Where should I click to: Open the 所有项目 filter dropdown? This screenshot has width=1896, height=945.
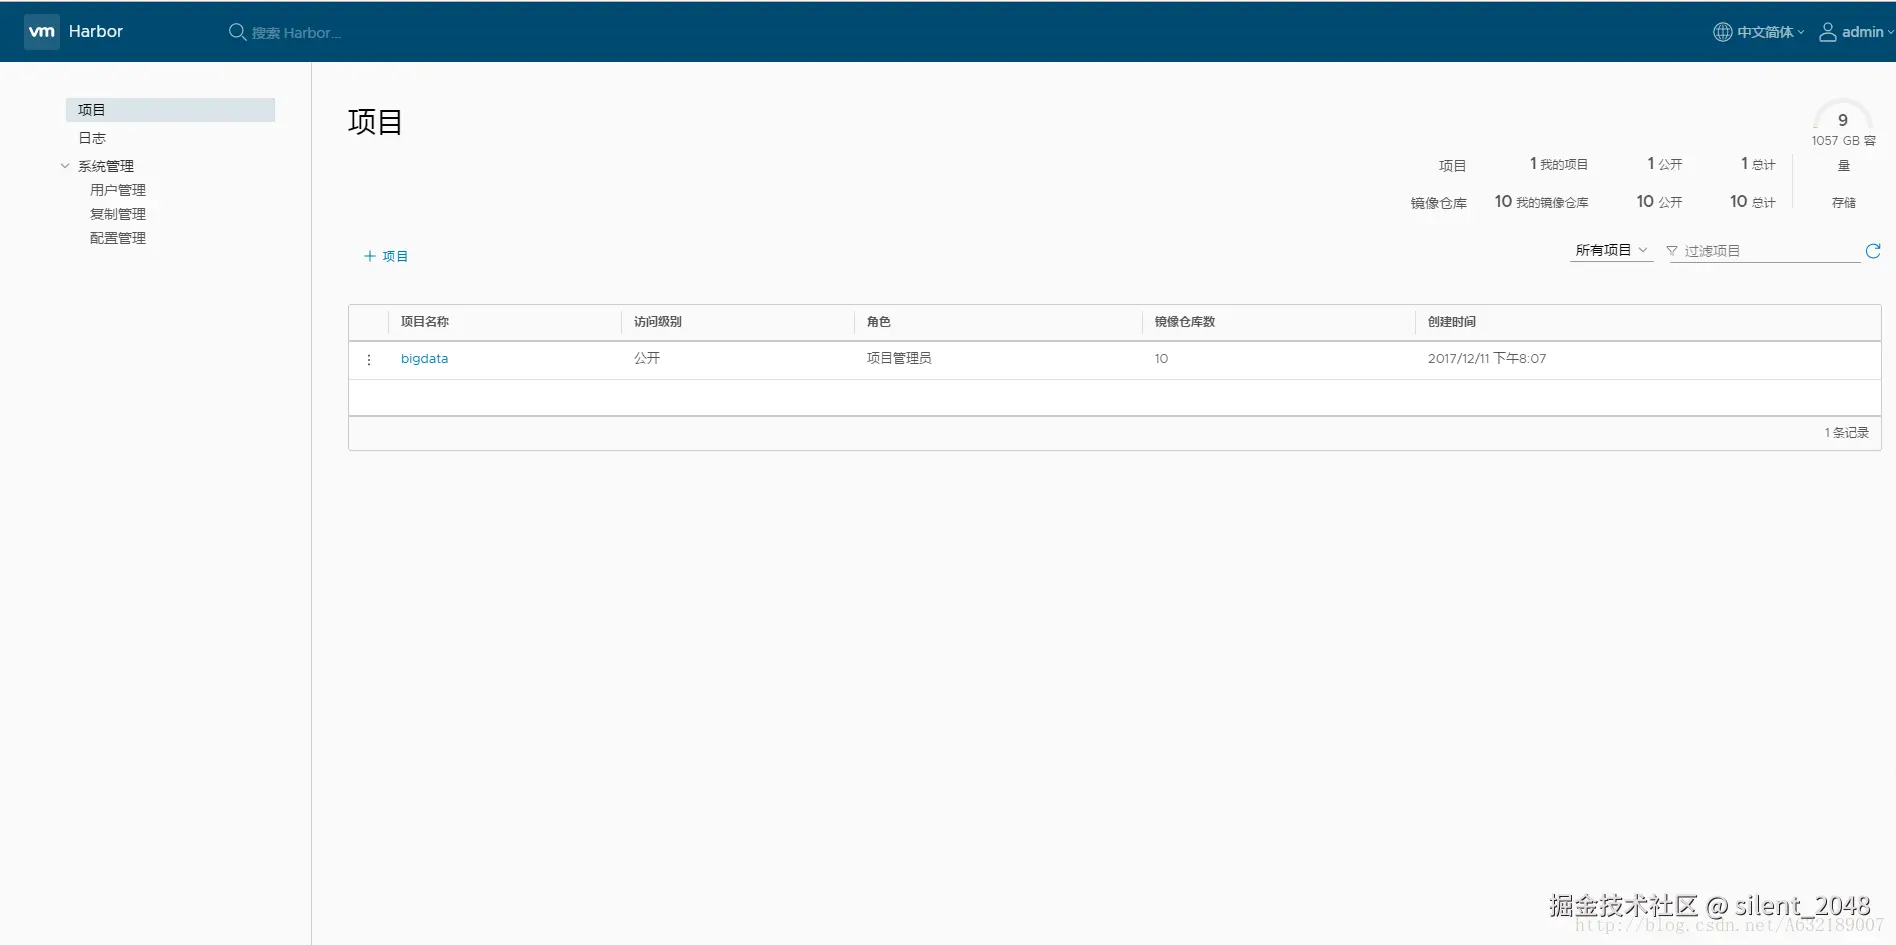coord(1611,250)
